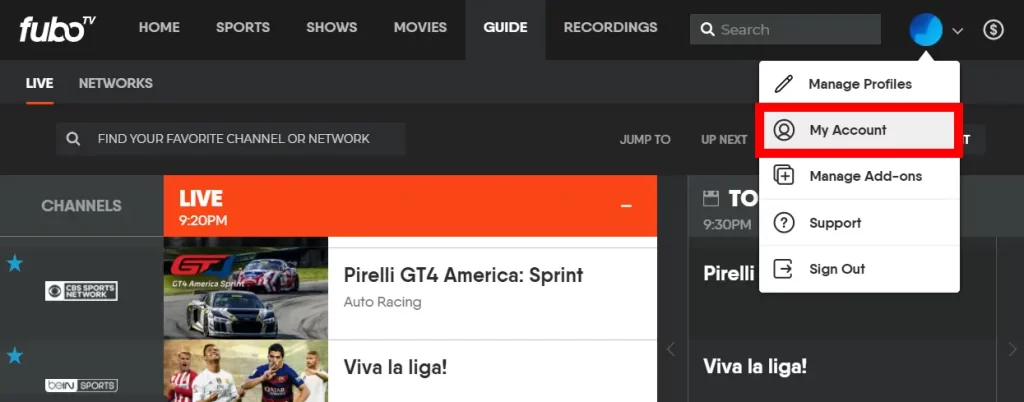
Task: Click the Sign Out arrow icon
Action: click(783, 269)
